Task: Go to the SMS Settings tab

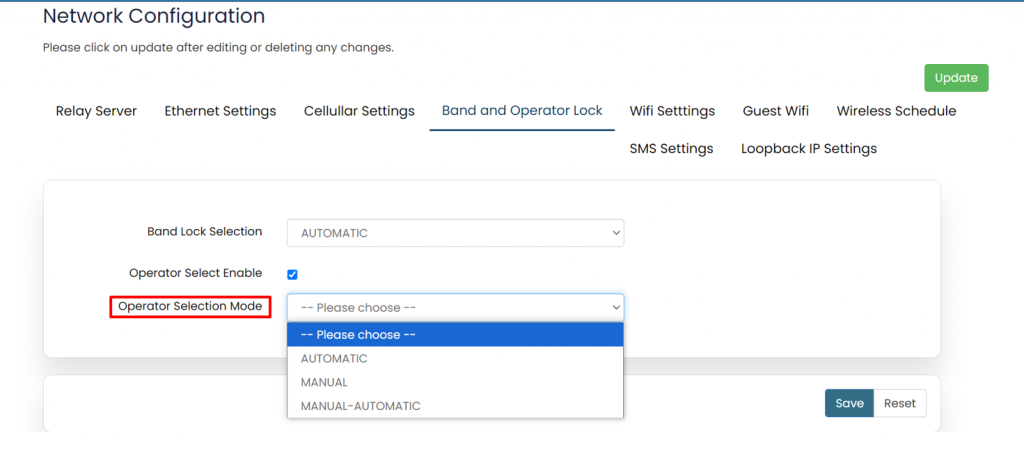Action: tap(671, 149)
